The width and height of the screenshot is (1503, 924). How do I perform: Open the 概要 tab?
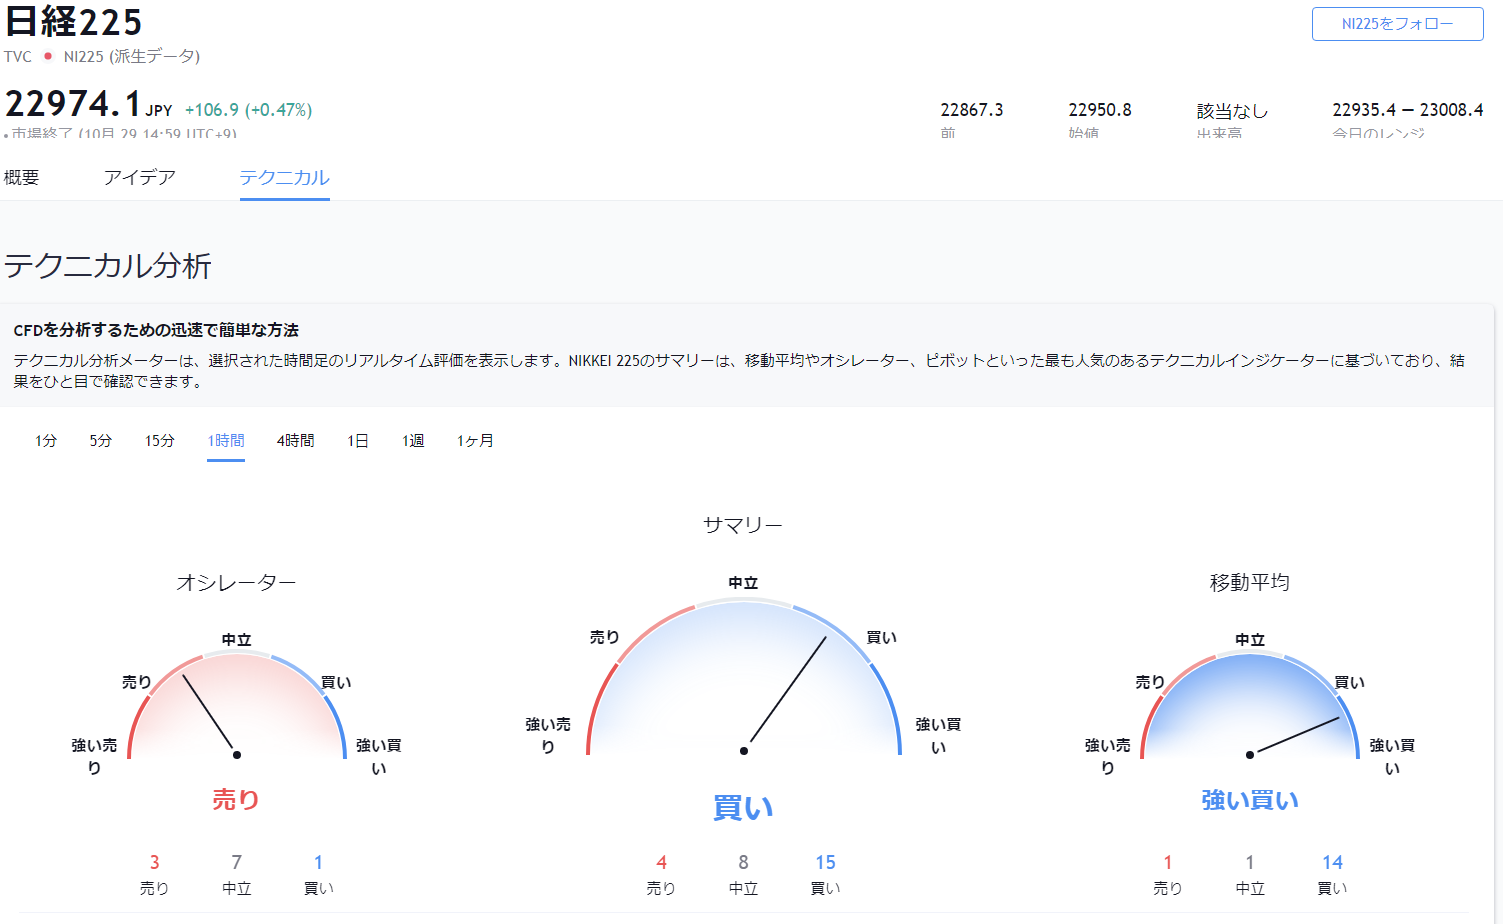click(22, 177)
